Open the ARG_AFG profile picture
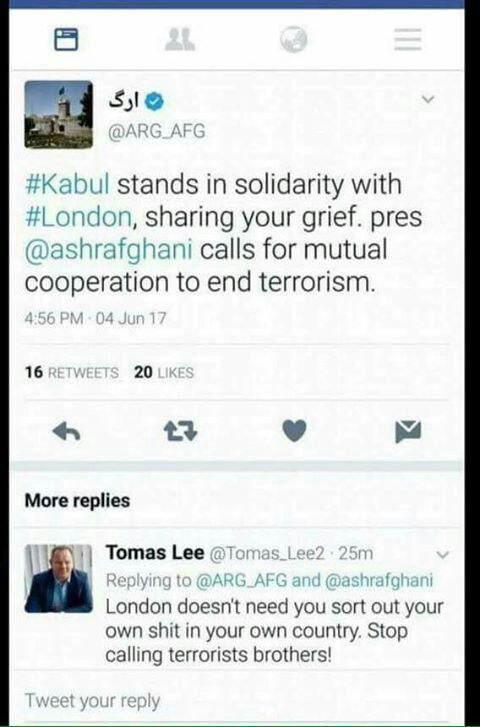The height and width of the screenshot is (727, 480). click(58, 115)
